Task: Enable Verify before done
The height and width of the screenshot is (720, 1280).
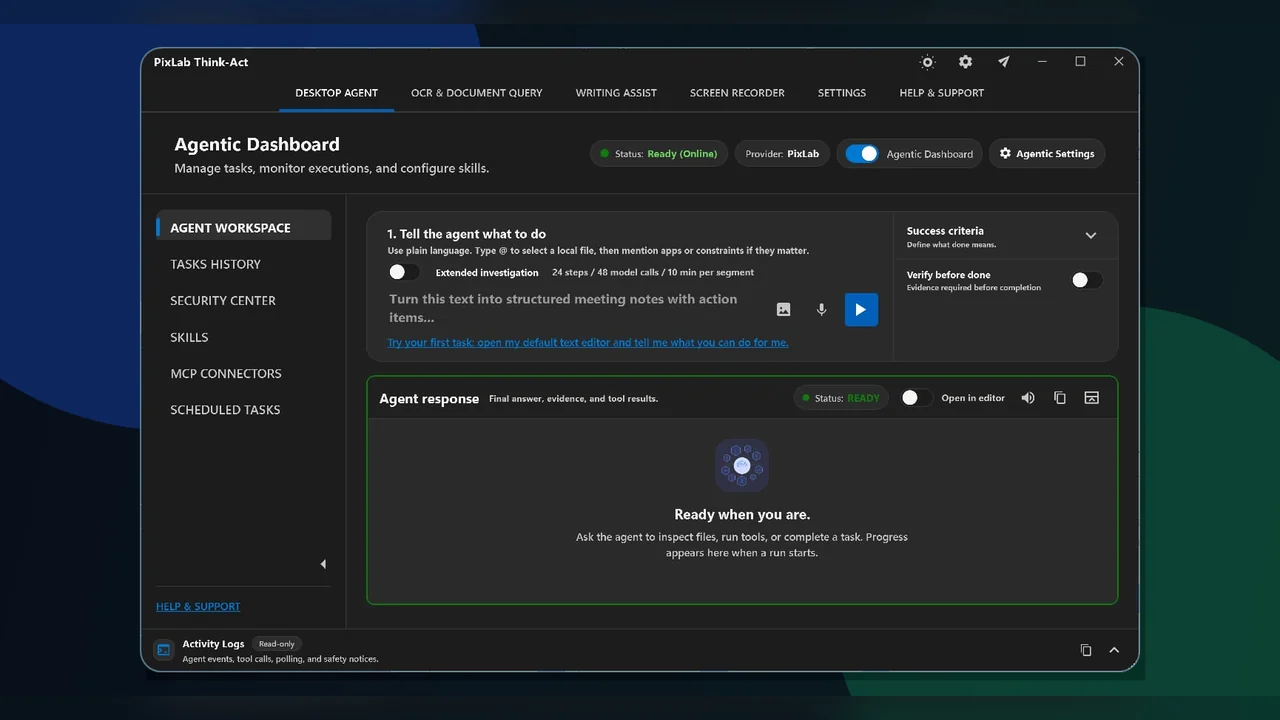Action: pyautogui.click(x=1086, y=280)
